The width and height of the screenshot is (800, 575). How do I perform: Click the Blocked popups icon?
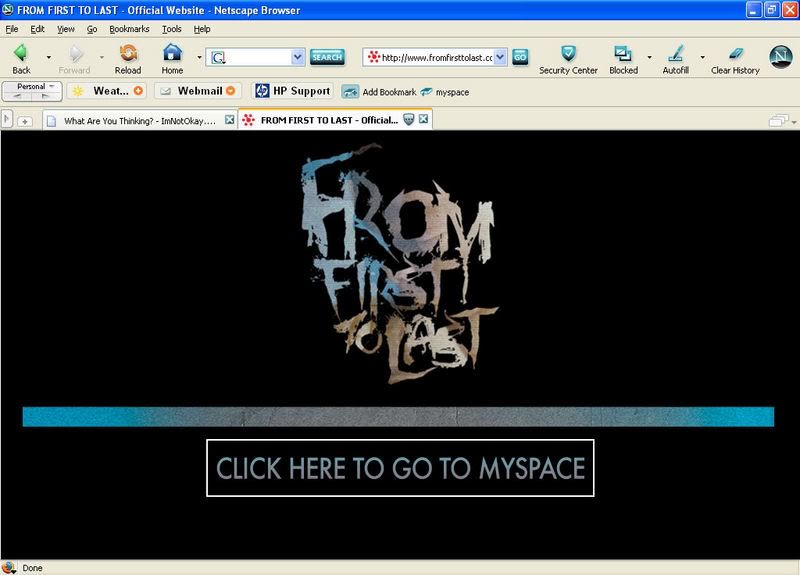[622, 56]
